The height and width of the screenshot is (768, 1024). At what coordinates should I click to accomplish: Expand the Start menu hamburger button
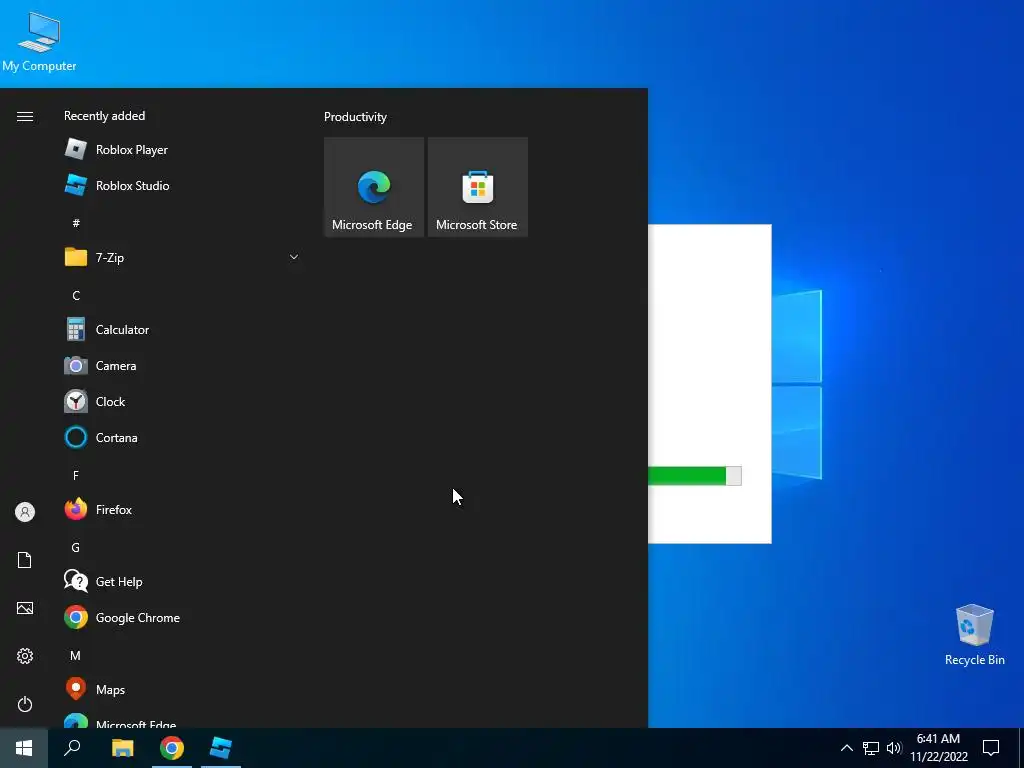[x=25, y=116]
